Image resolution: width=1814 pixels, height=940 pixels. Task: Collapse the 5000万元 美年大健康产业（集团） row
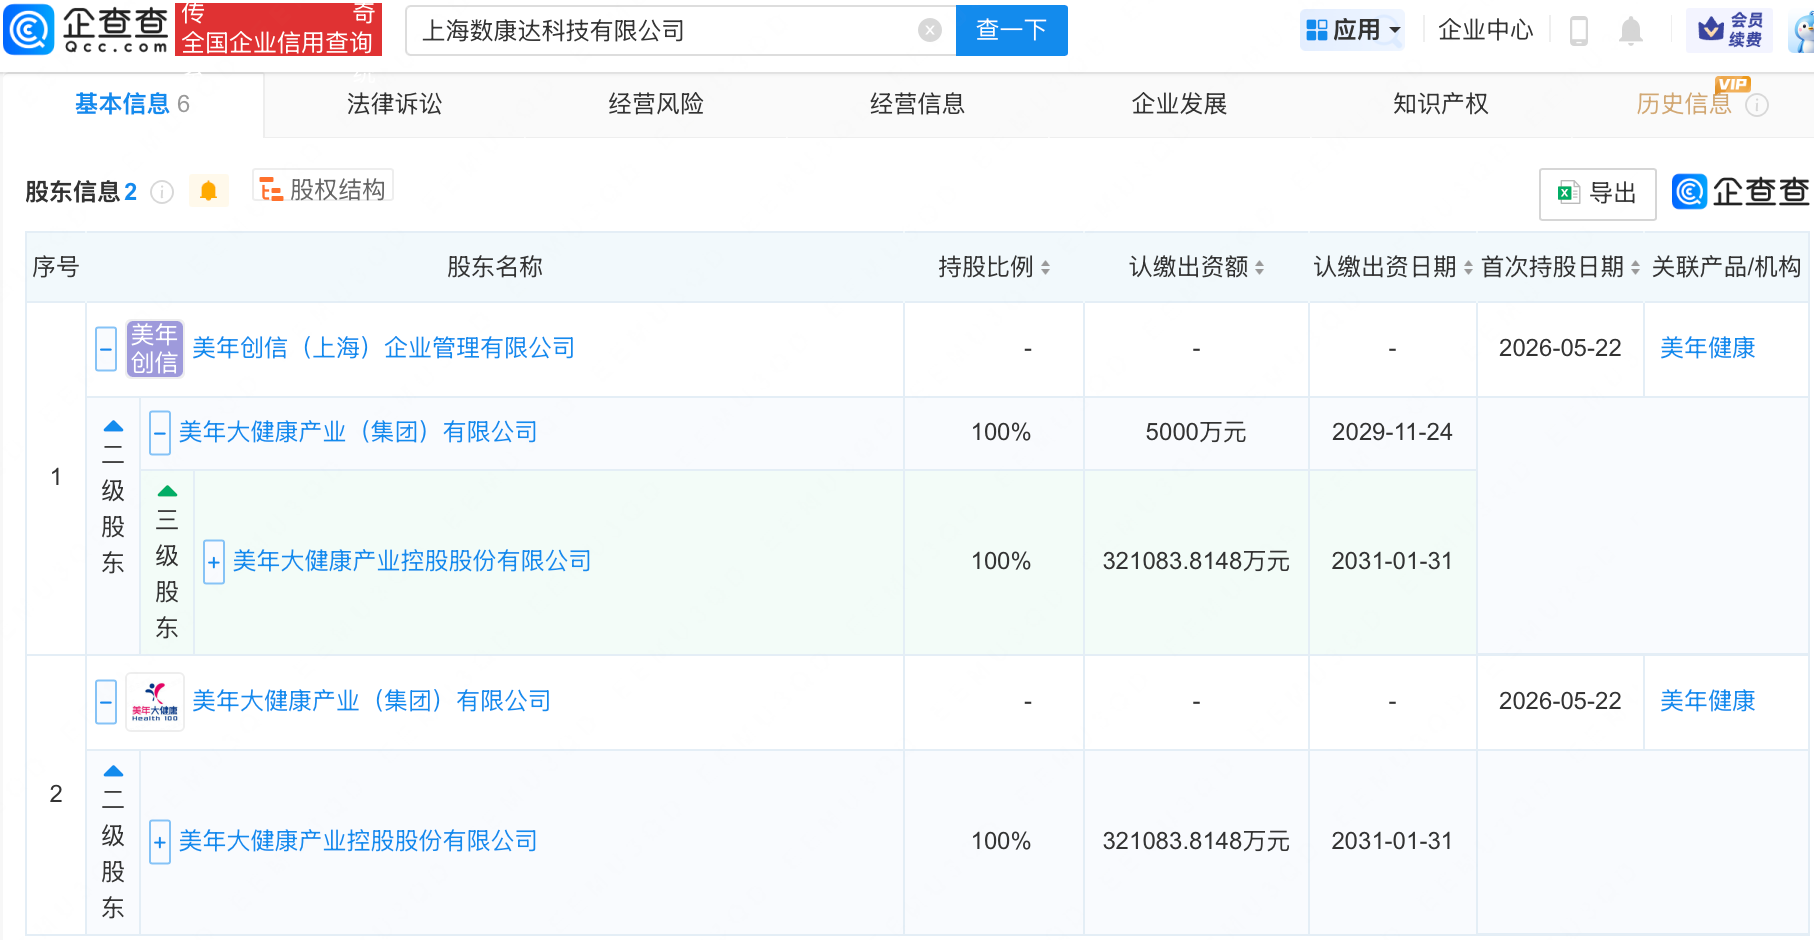click(x=160, y=433)
